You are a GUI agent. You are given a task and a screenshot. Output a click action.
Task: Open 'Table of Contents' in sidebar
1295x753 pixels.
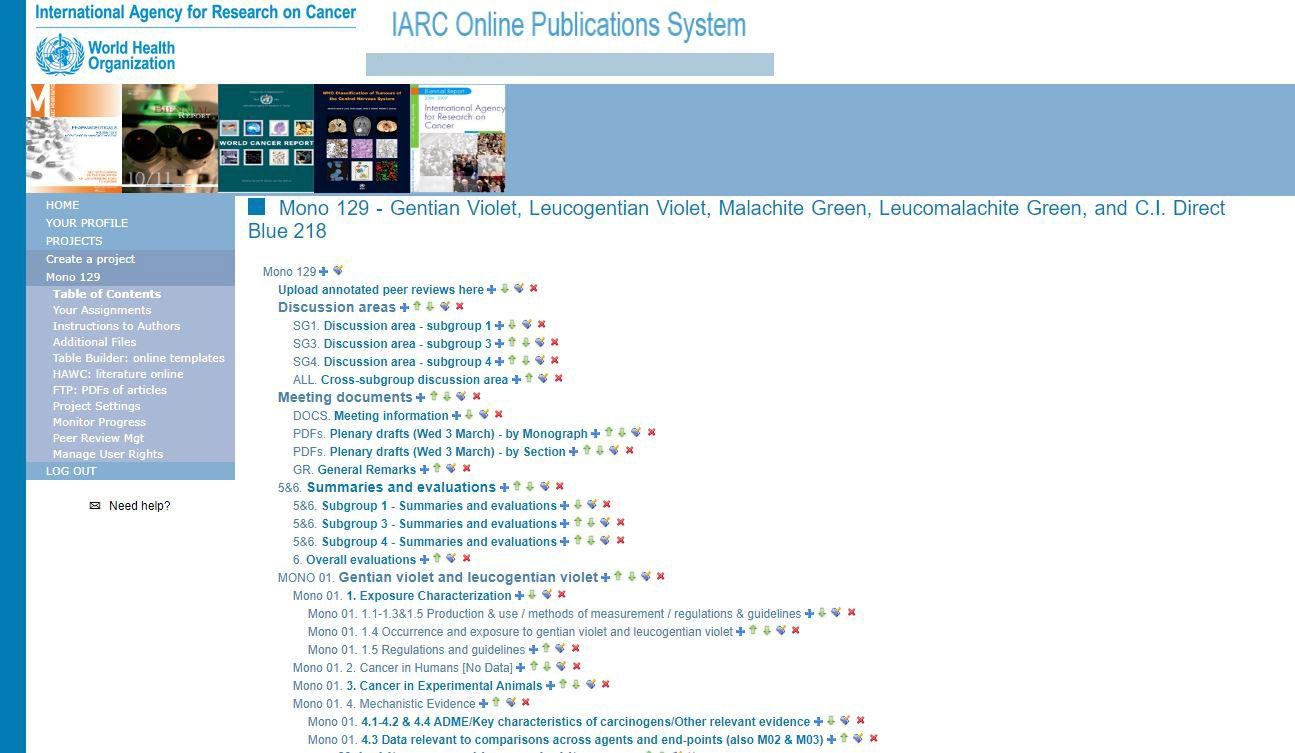pyautogui.click(x=106, y=294)
